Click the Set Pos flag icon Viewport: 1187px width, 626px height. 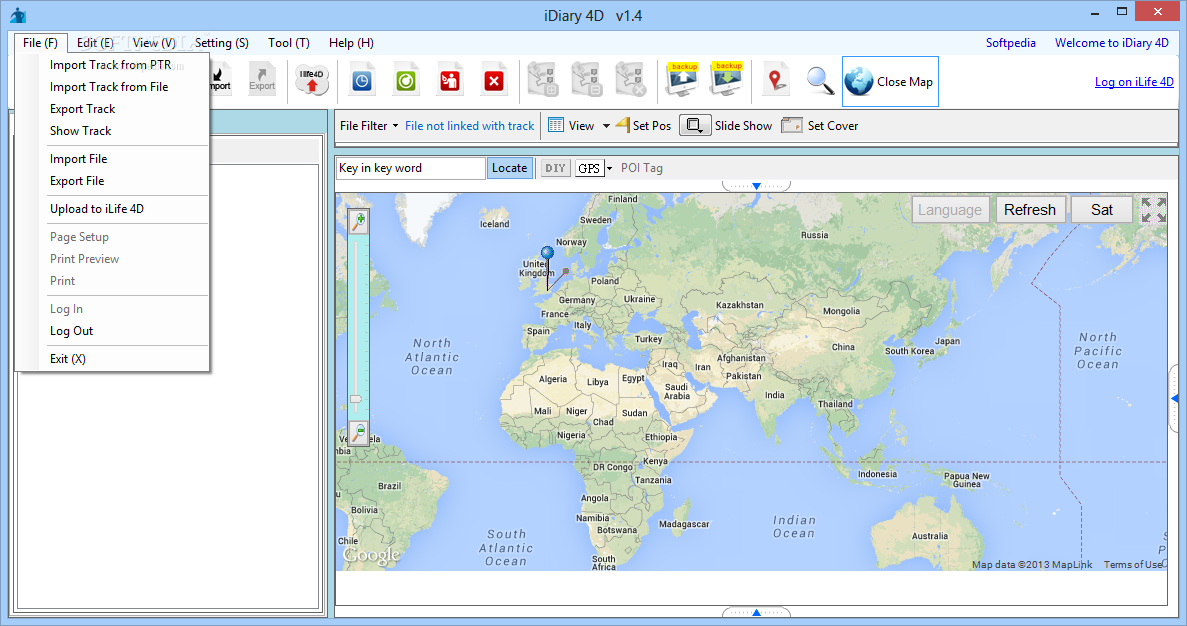[x=623, y=125]
